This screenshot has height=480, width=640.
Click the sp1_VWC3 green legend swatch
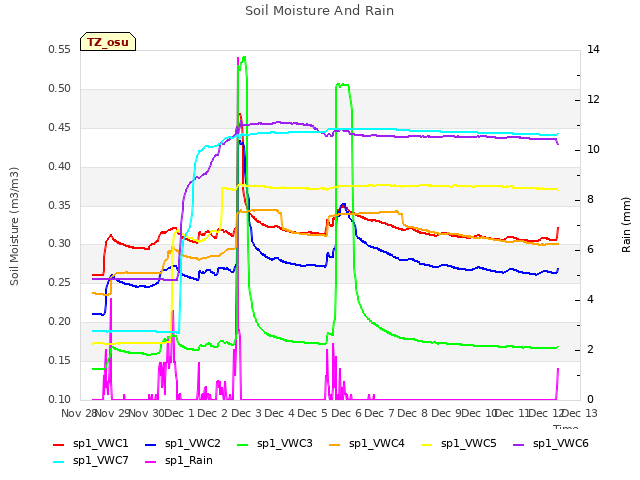(x=242, y=444)
